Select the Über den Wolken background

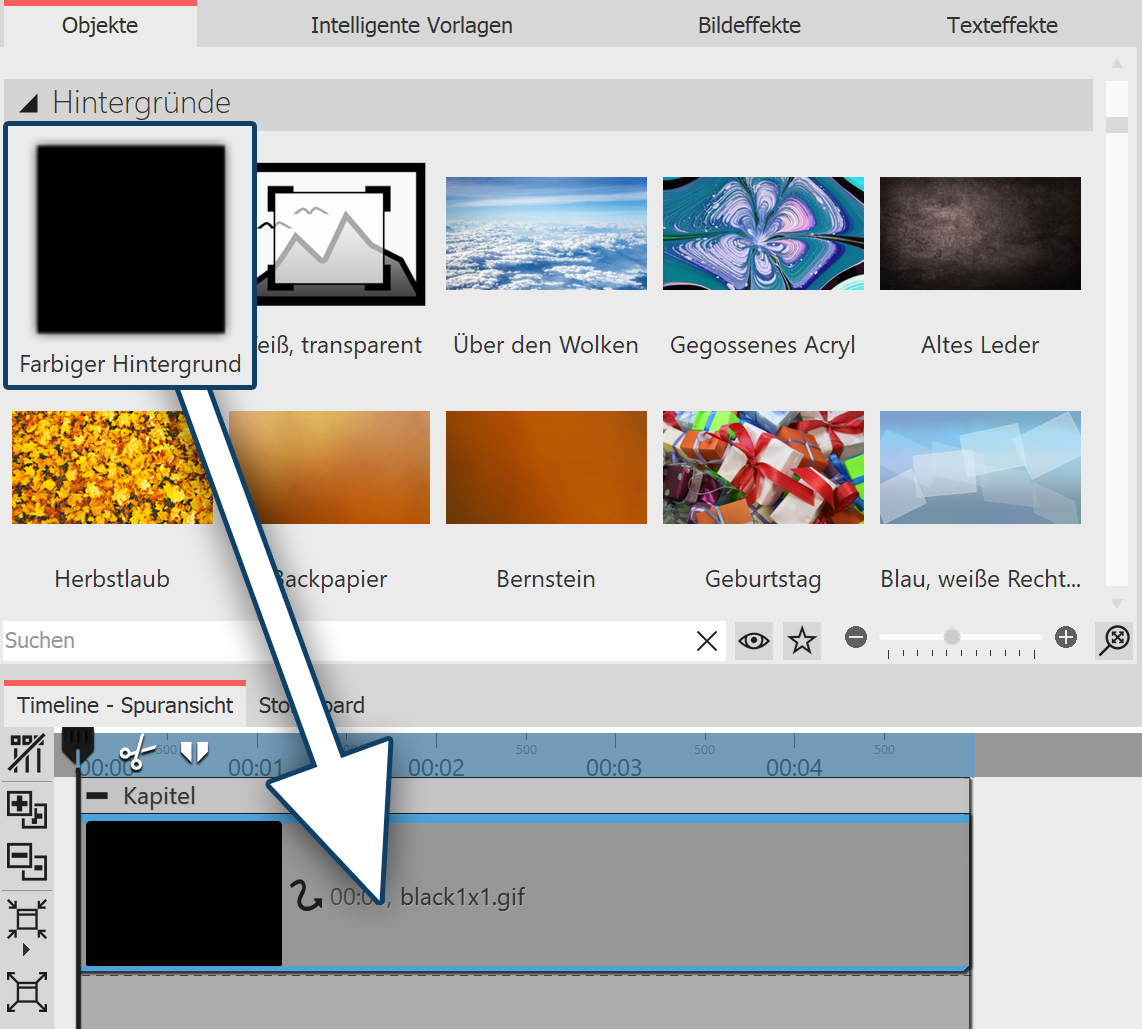pos(546,234)
